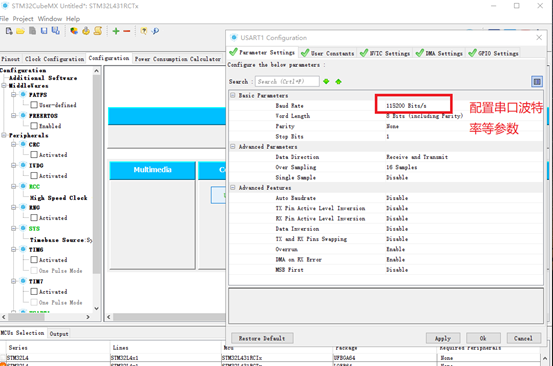
Task: Click the USART1 Configuration dialog title icon
Action: [234, 37]
